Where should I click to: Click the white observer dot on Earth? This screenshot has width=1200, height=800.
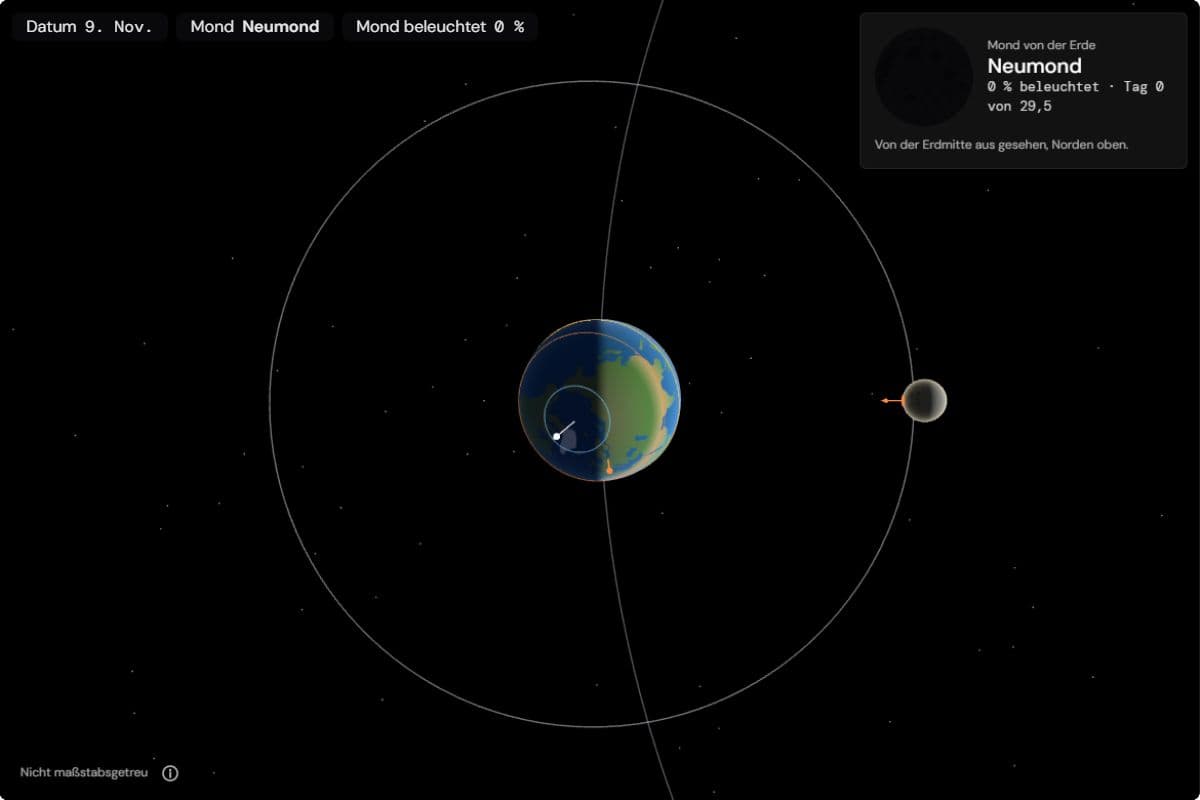coord(557,436)
